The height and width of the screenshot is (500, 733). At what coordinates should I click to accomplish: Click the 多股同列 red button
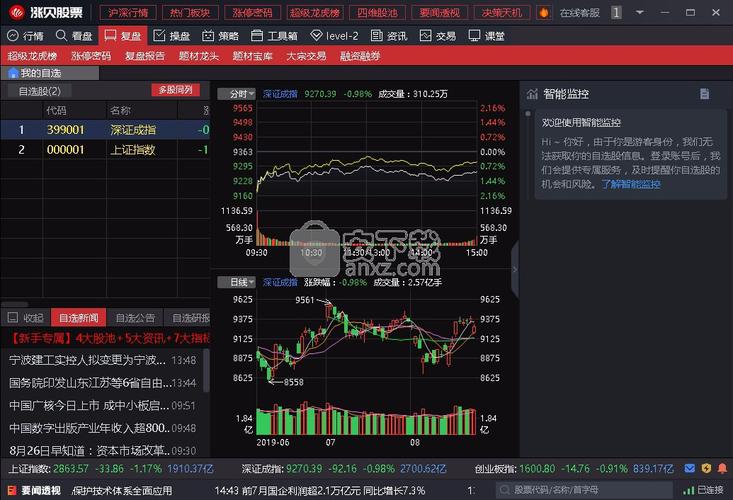click(x=176, y=90)
